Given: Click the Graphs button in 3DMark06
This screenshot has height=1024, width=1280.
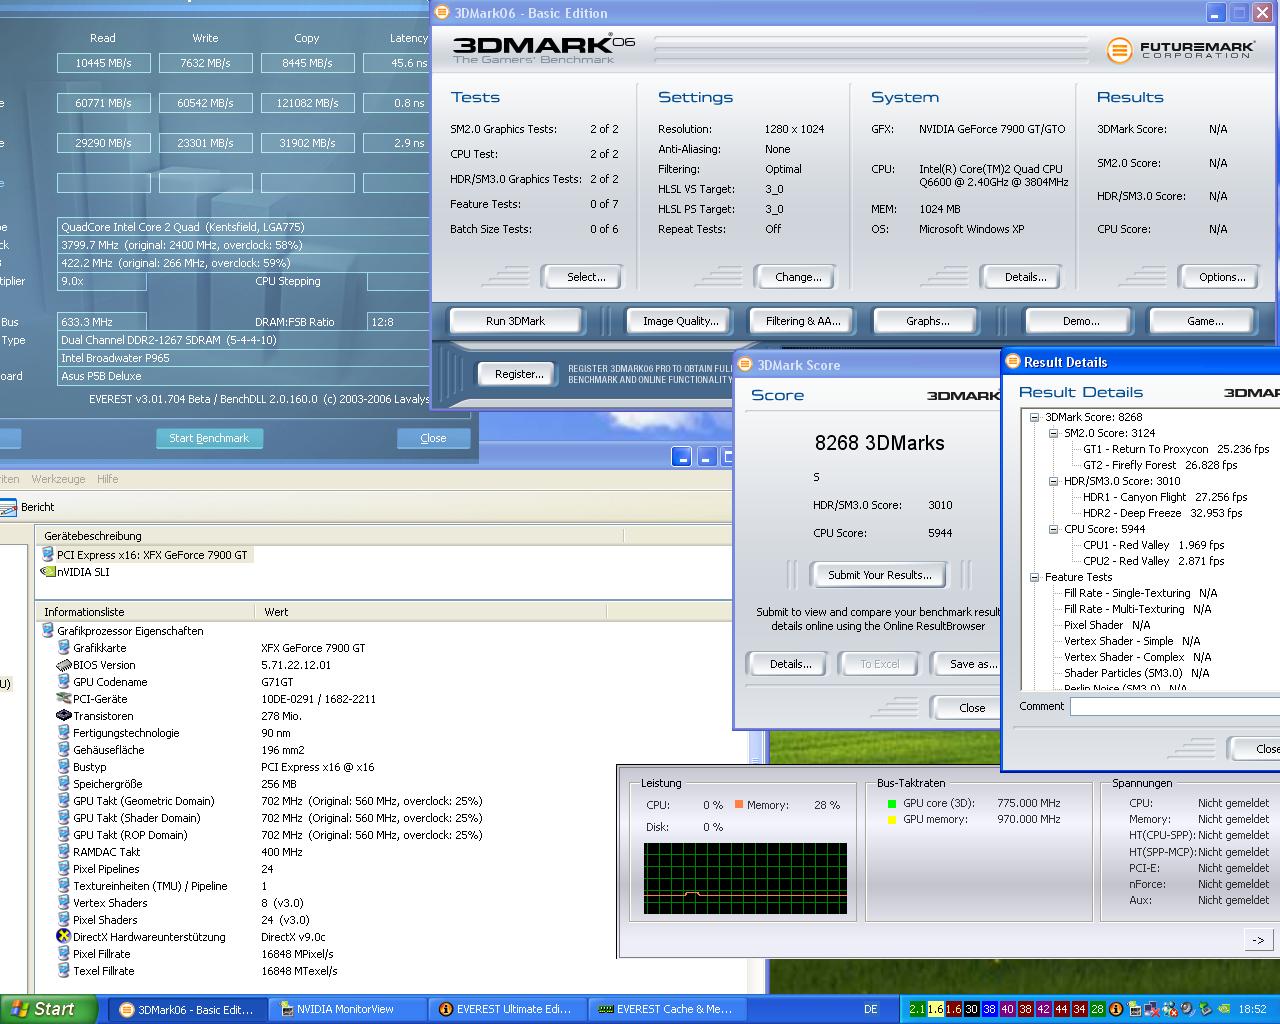Looking at the screenshot, I should (x=928, y=321).
